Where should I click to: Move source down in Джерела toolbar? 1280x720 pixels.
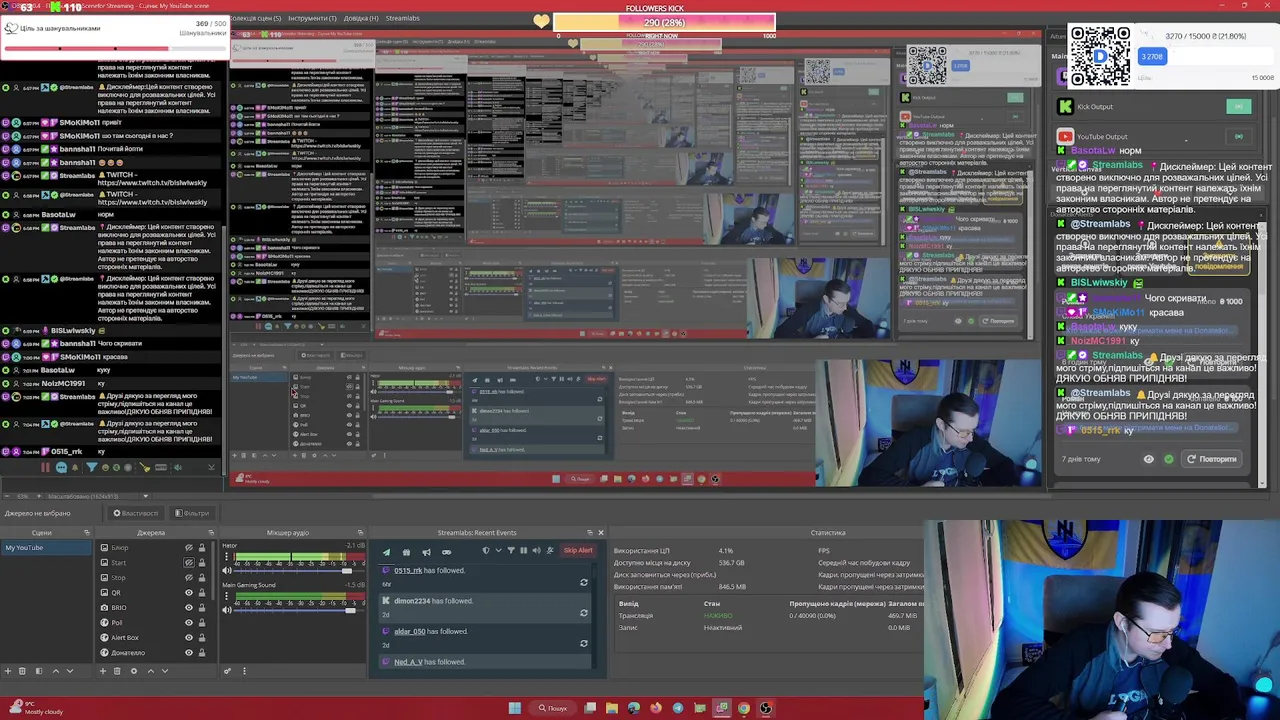tap(165, 671)
